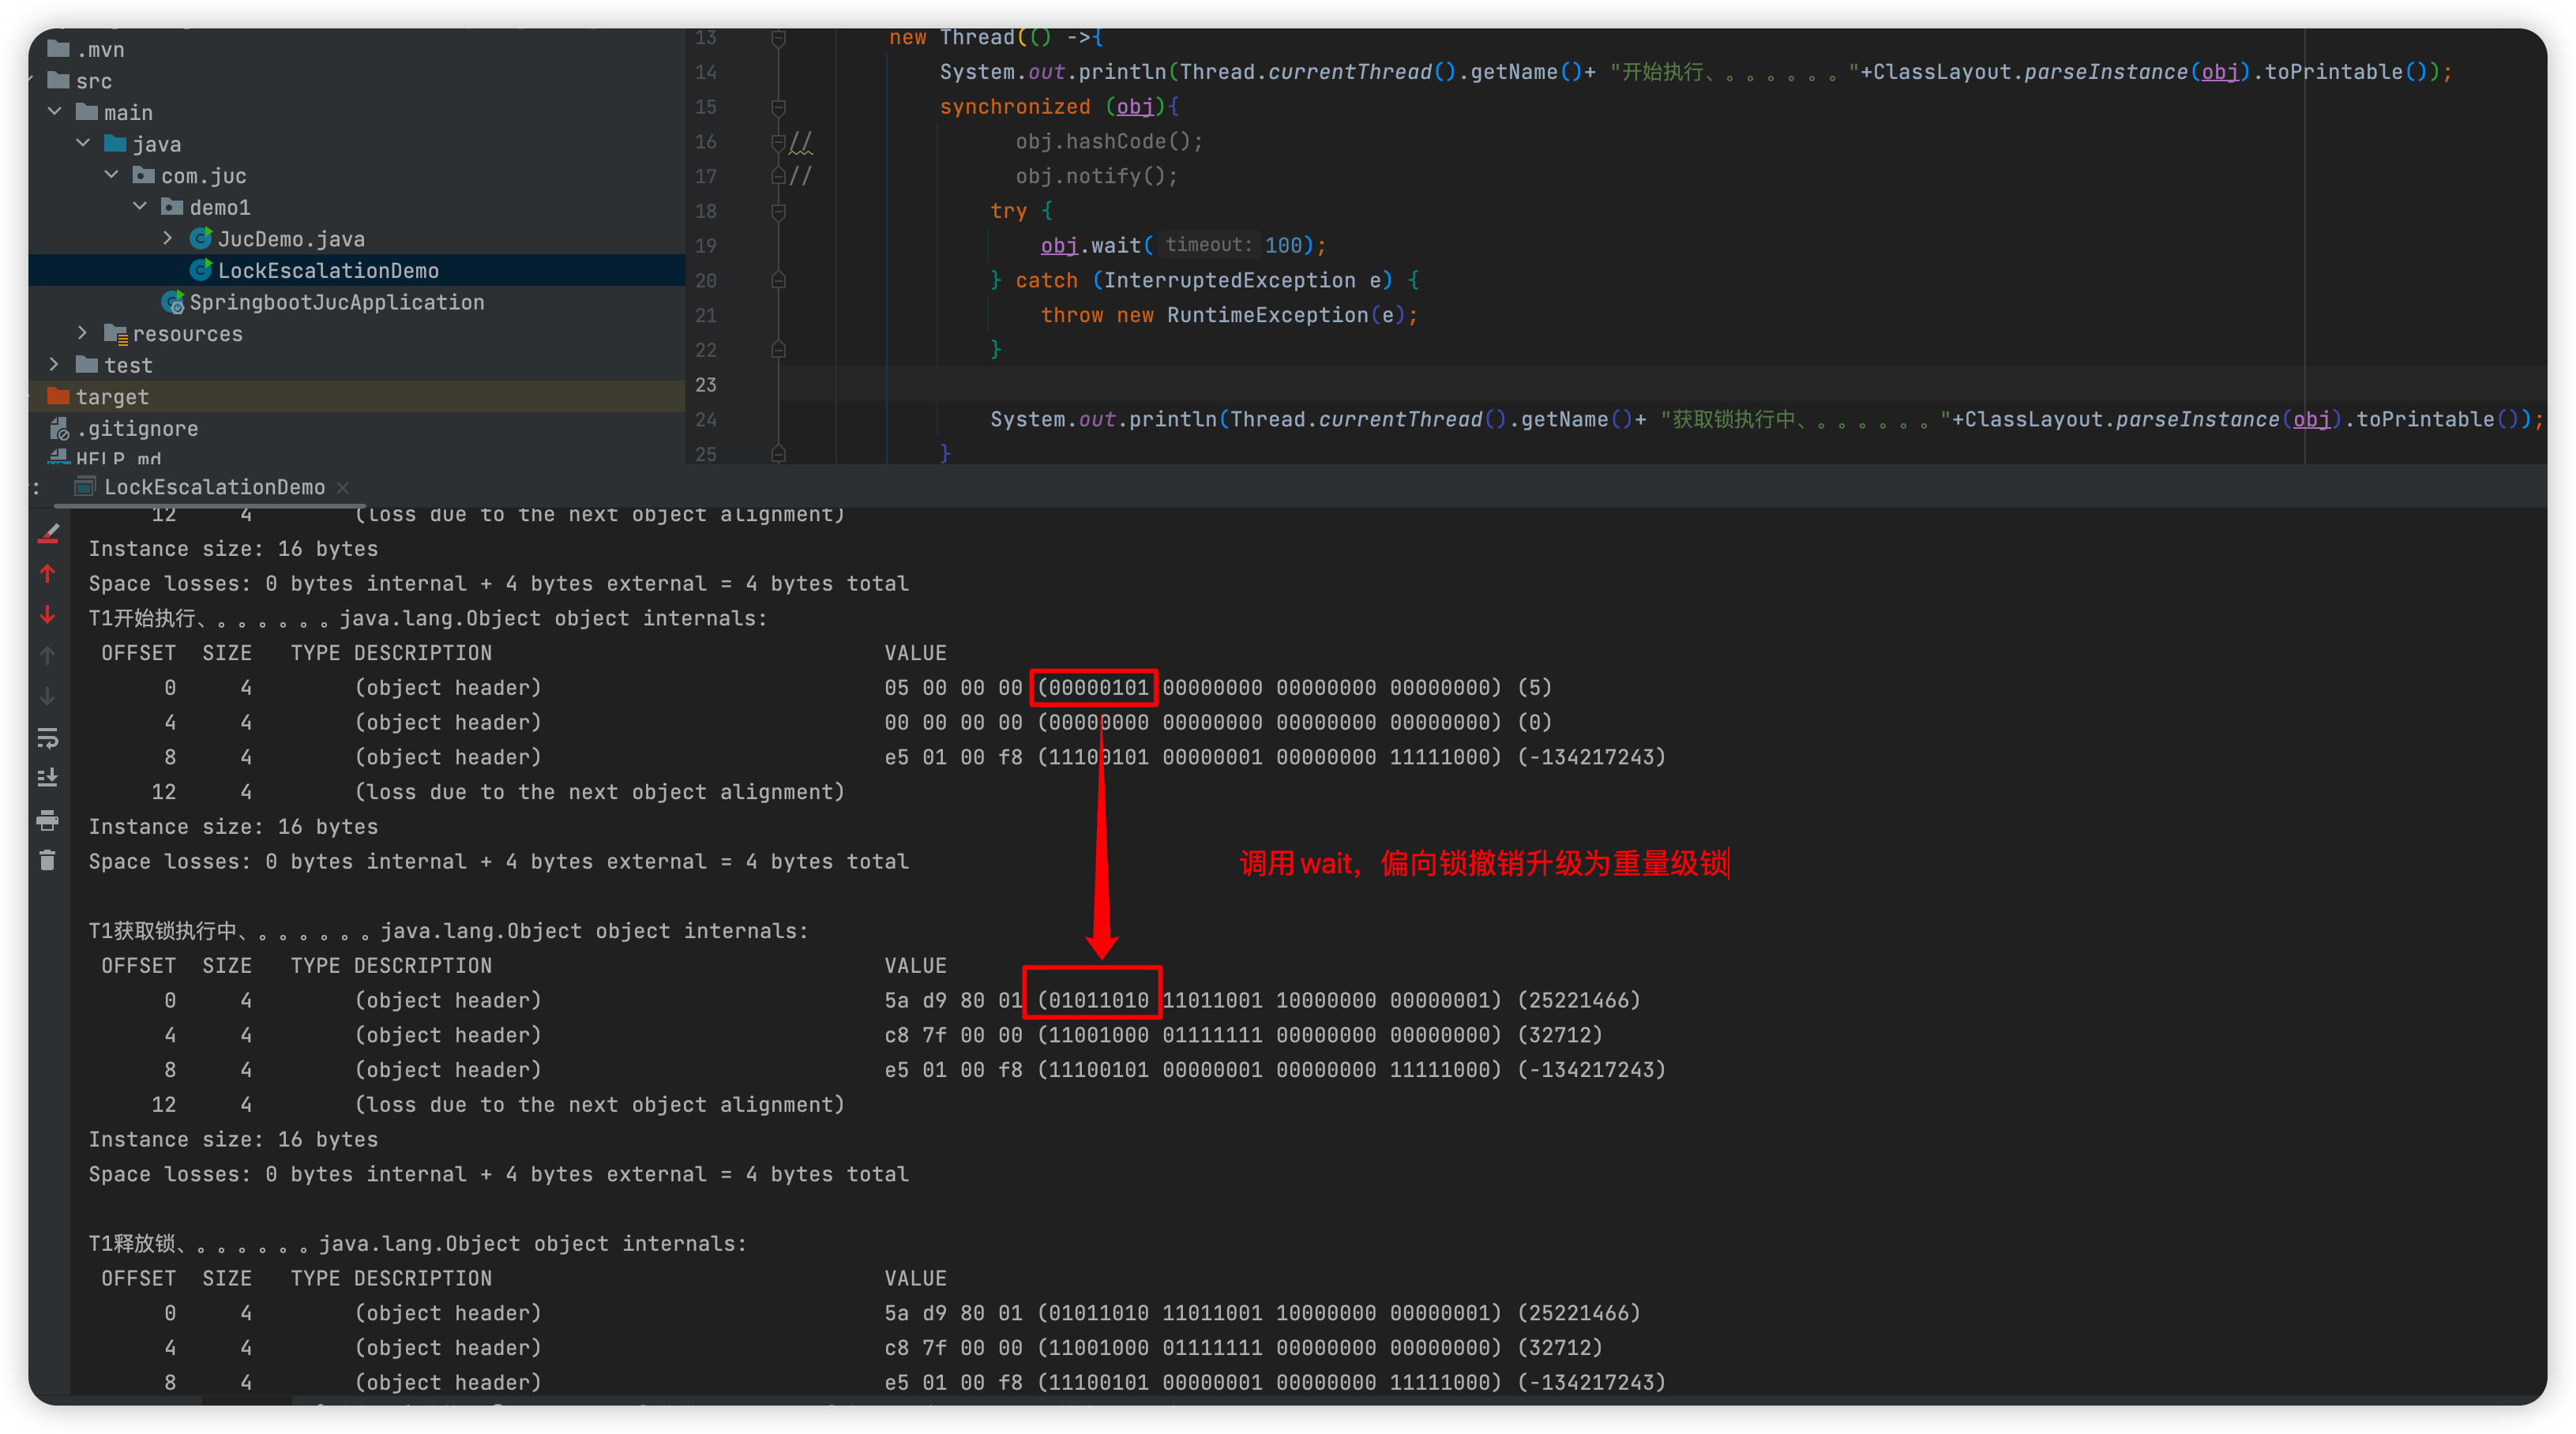Expand the resources folder node
This screenshot has height=1434, width=2576.
point(83,333)
